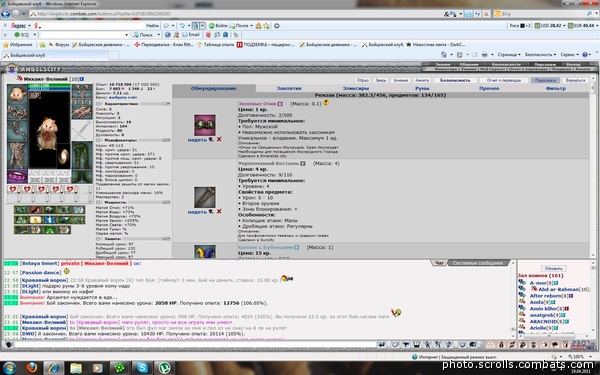Click the Обновить button in user list
Screen dimensions: 600x375
(x=553, y=268)
